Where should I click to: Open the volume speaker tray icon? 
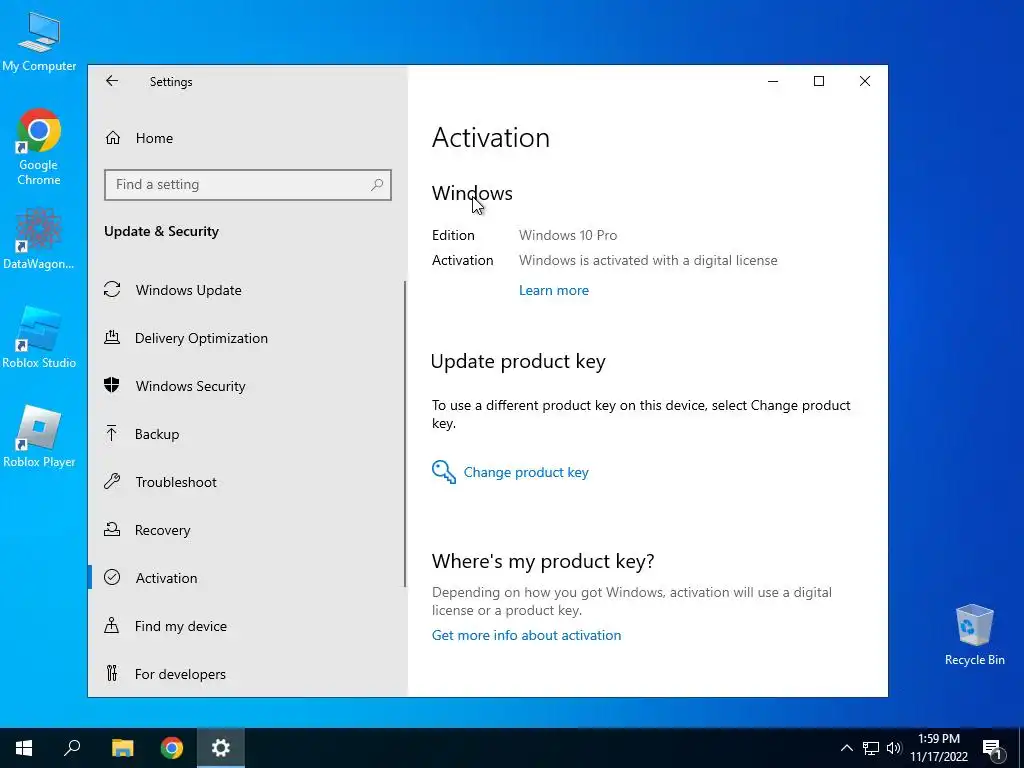click(x=894, y=748)
